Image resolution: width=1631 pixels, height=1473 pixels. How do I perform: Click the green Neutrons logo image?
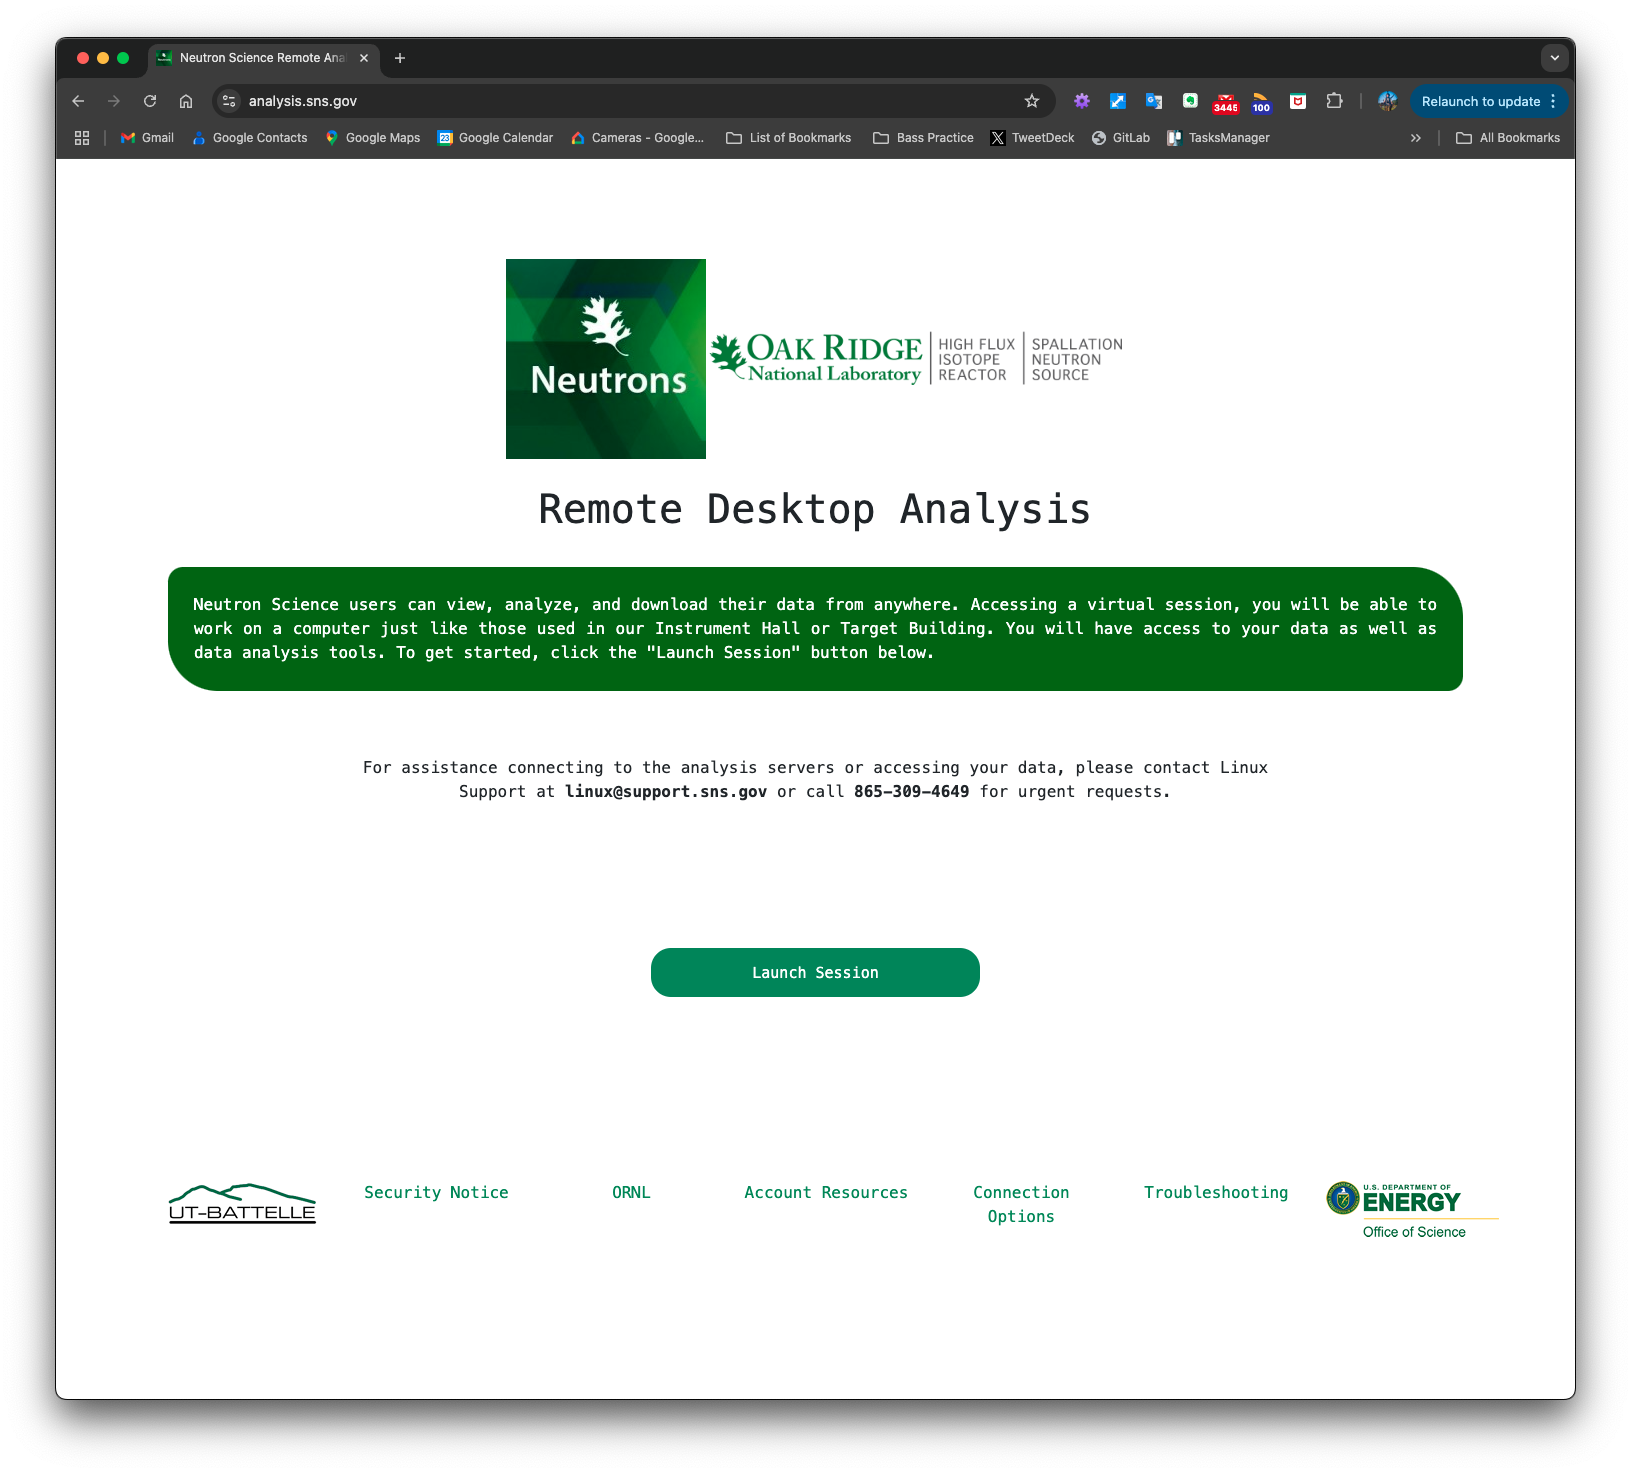pos(606,359)
